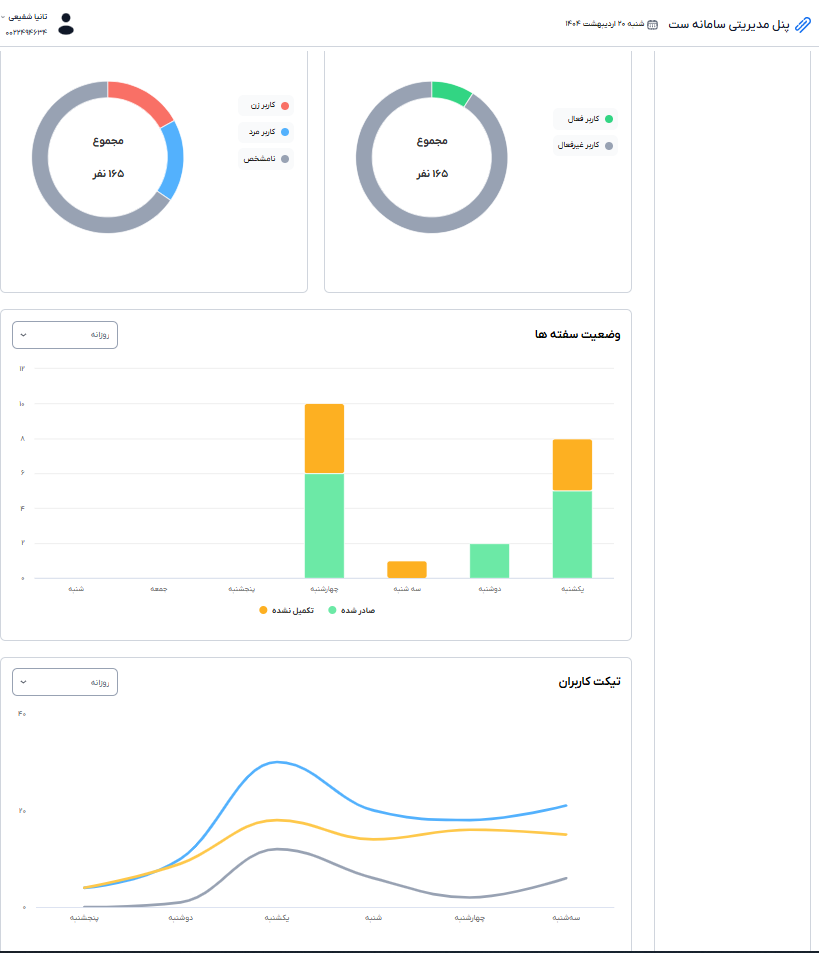Viewport: 819px width, 953px height.
Task: Click the red dot for کاربر زن legend
Action: tap(285, 105)
